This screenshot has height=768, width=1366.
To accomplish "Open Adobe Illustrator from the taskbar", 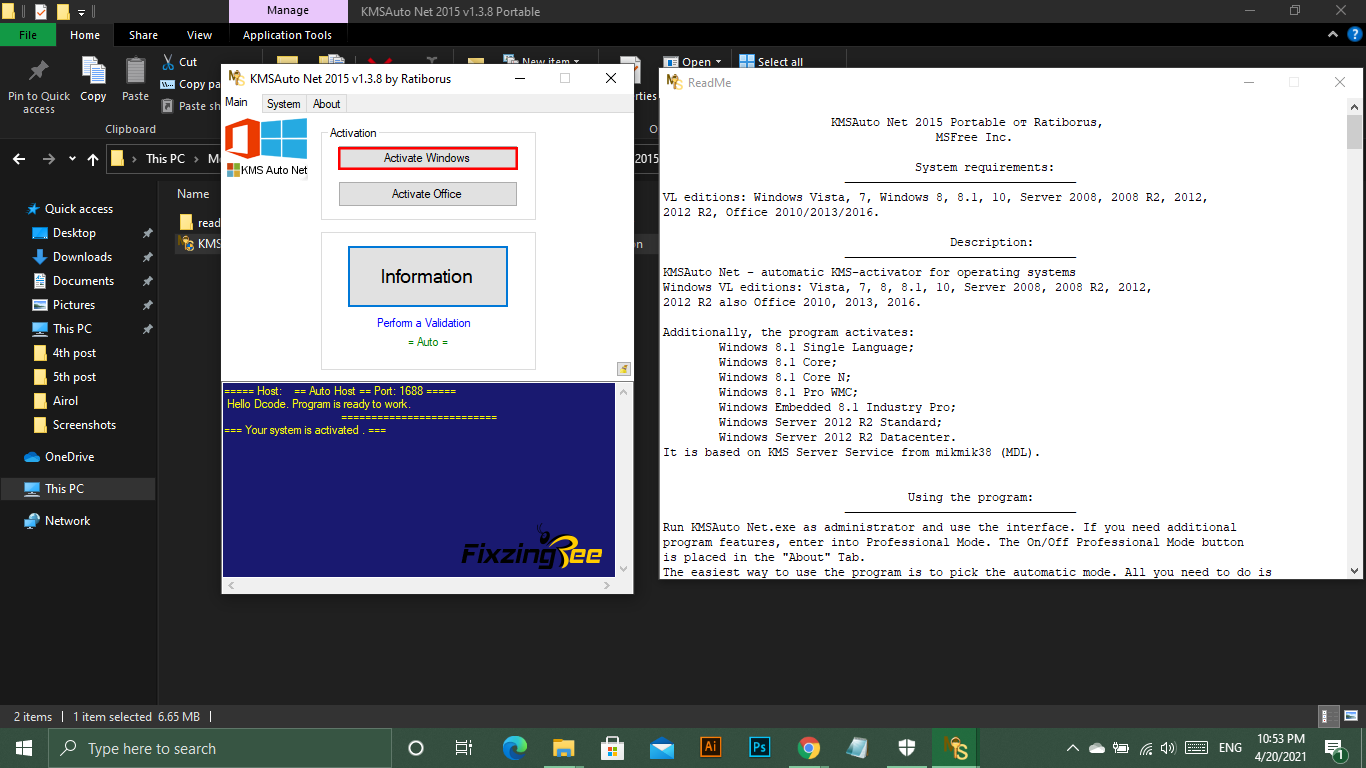I will pos(711,748).
